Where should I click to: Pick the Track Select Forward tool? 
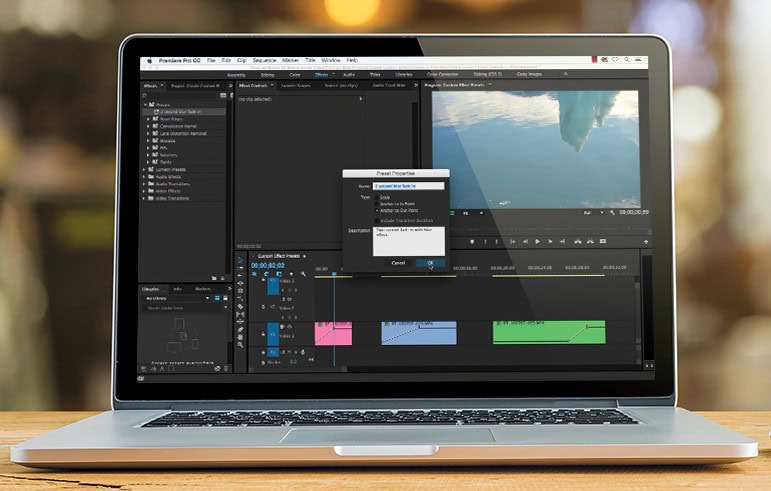(240, 268)
